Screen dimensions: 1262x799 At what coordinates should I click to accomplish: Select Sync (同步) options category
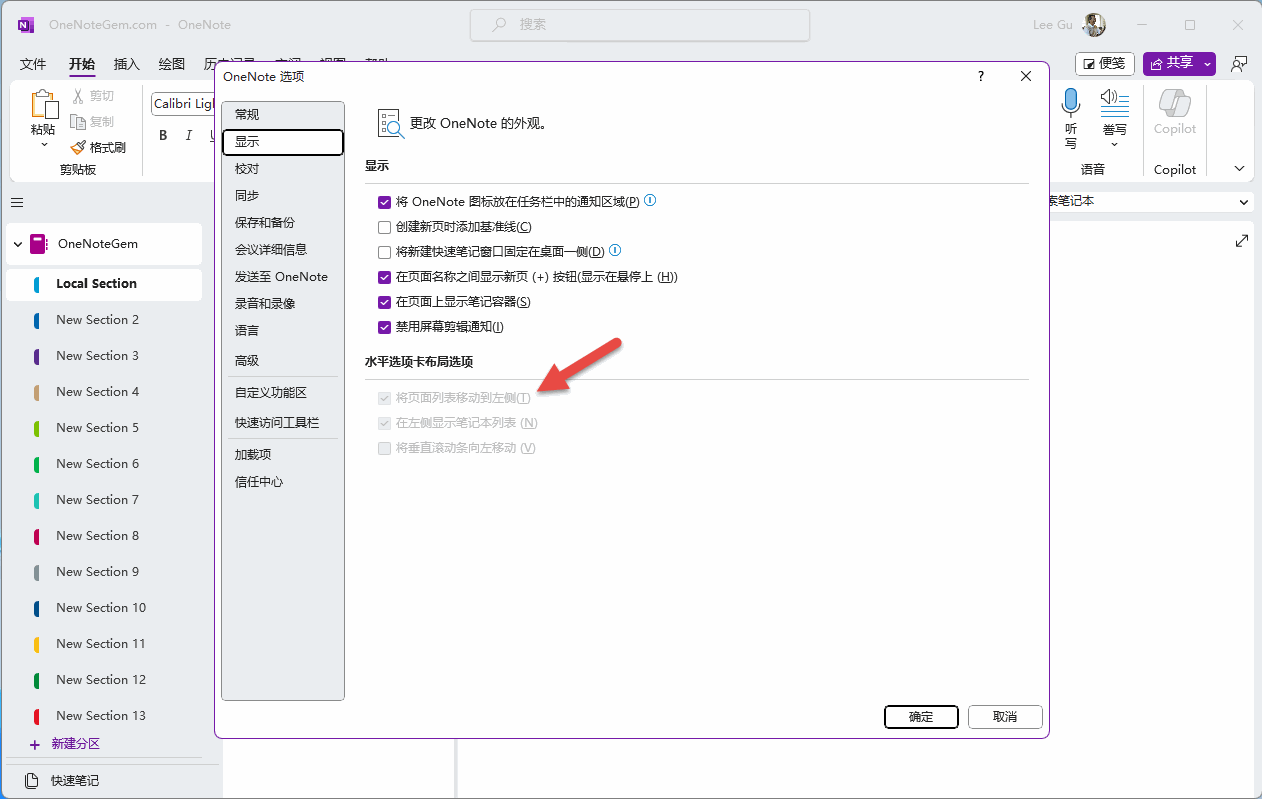tap(283, 196)
